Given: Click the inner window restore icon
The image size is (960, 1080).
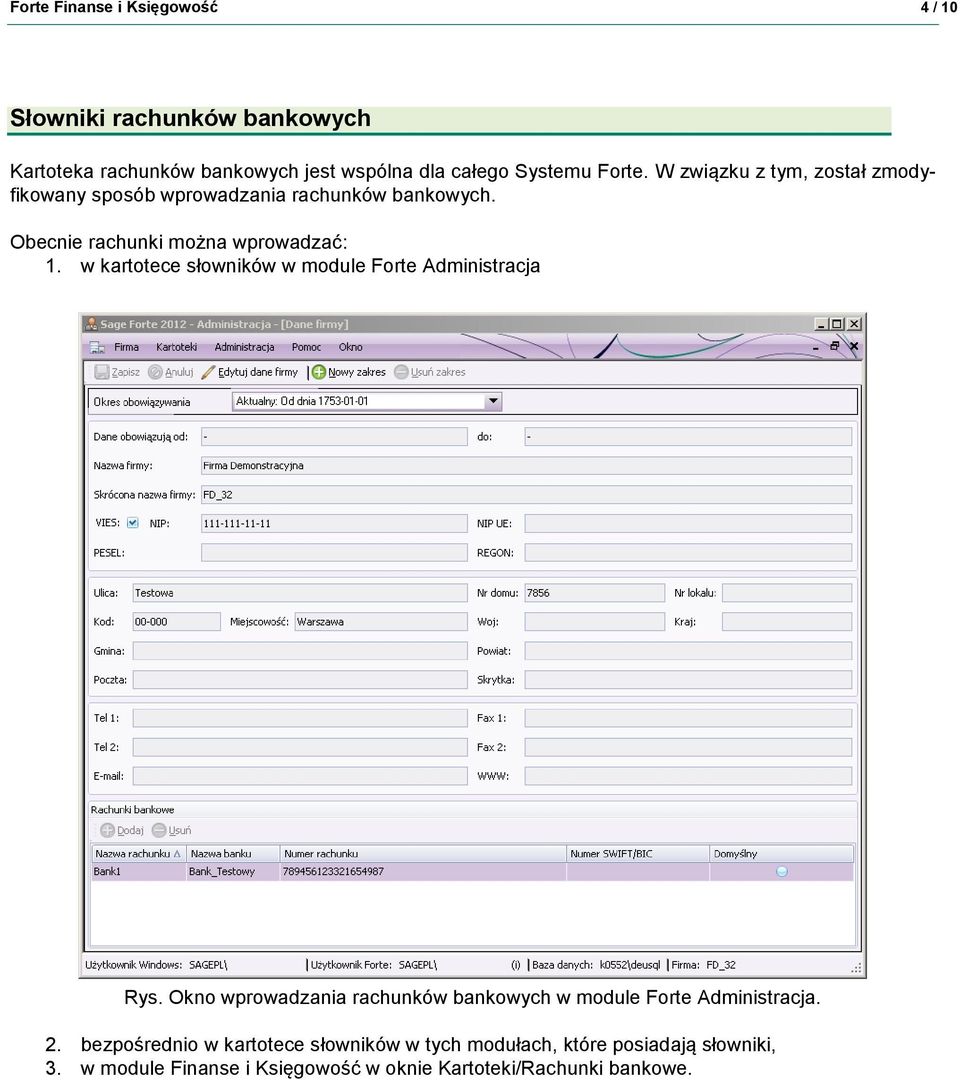Looking at the screenshot, I should [835, 346].
